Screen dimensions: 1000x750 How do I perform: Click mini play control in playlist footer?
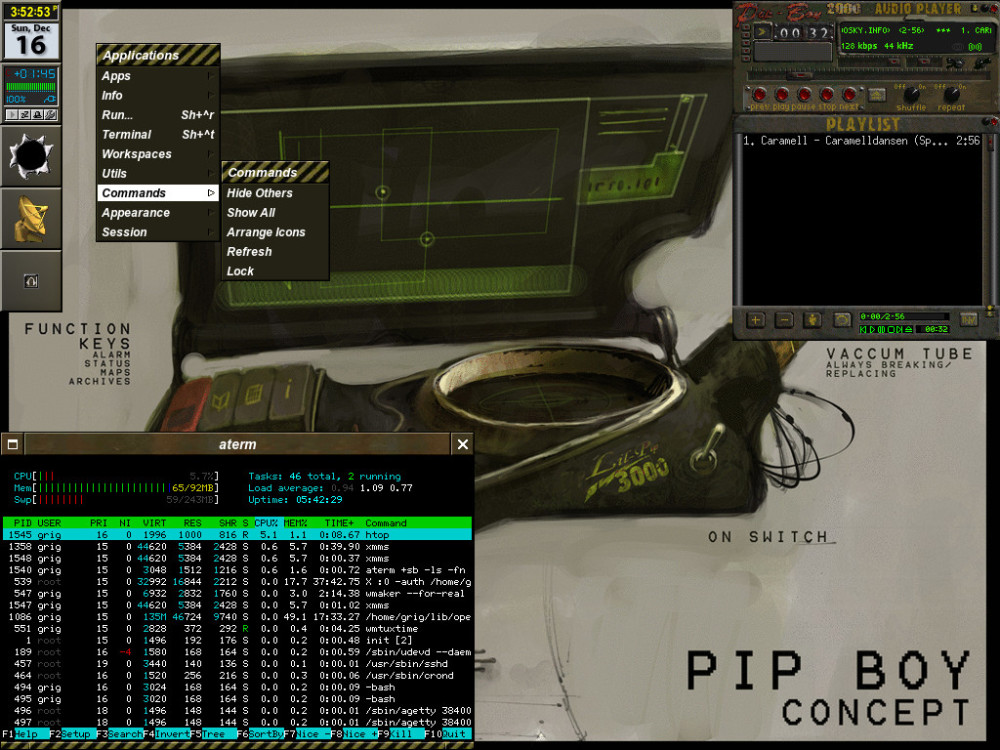pyautogui.click(x=872, y=330)
